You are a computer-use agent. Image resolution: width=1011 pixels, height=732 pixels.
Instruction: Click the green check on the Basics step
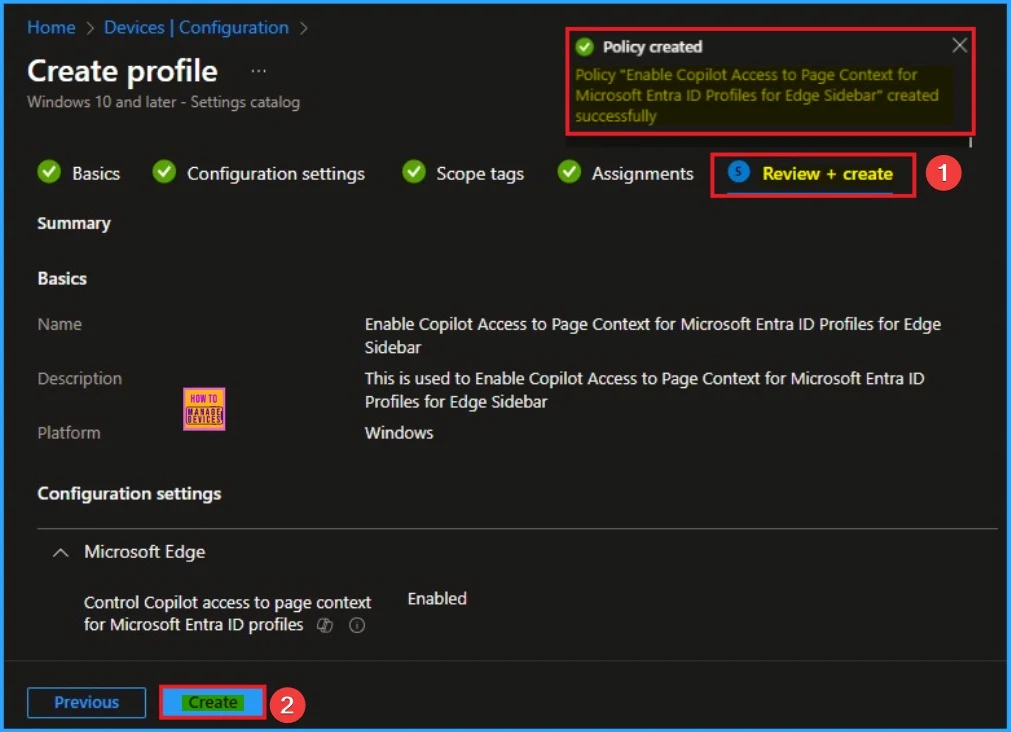[49, 172]
